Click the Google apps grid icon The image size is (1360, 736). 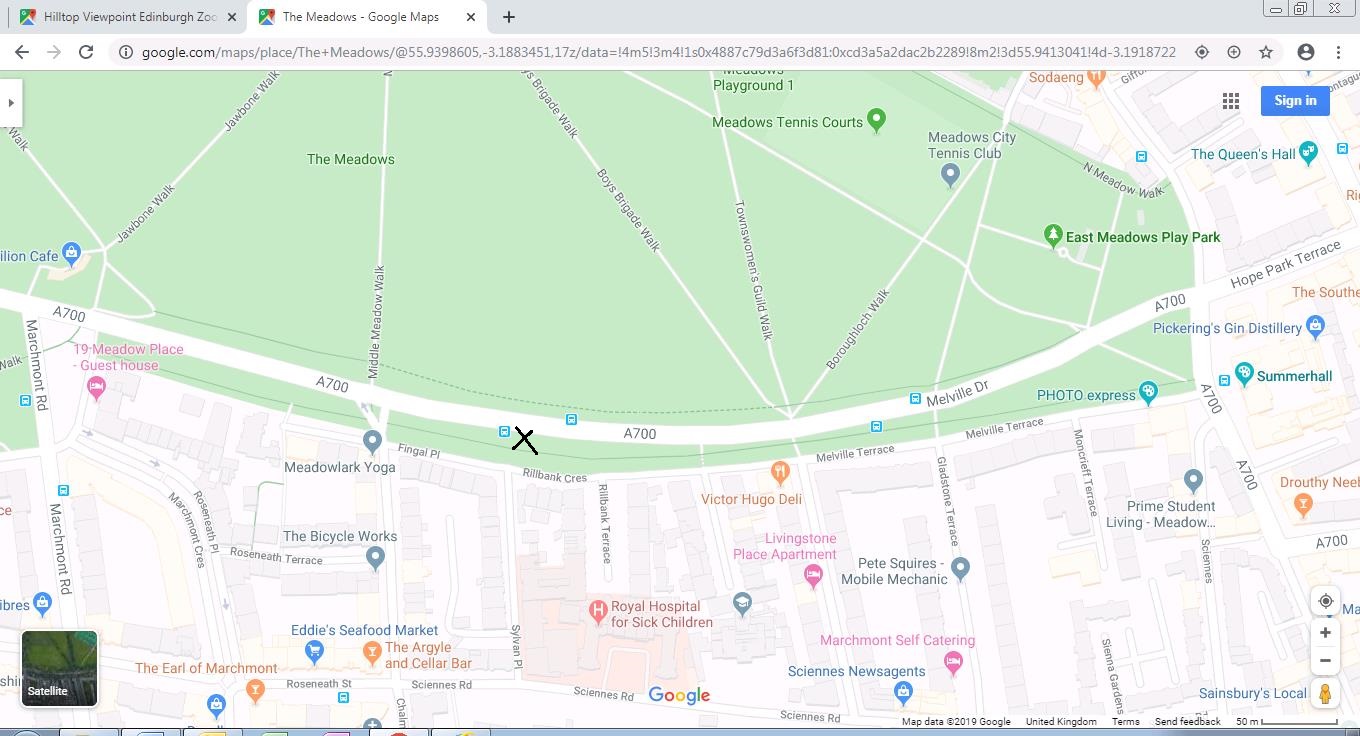pyautogui.click(x=1231, y=101)
